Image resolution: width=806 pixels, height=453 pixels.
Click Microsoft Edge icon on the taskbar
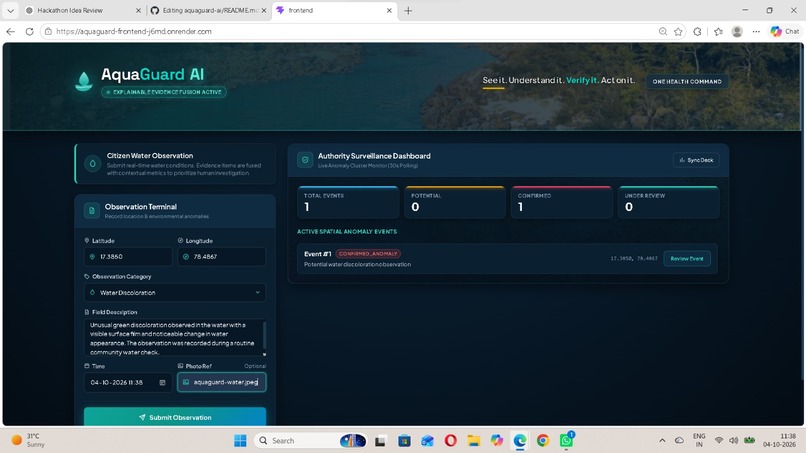[520, 441]
